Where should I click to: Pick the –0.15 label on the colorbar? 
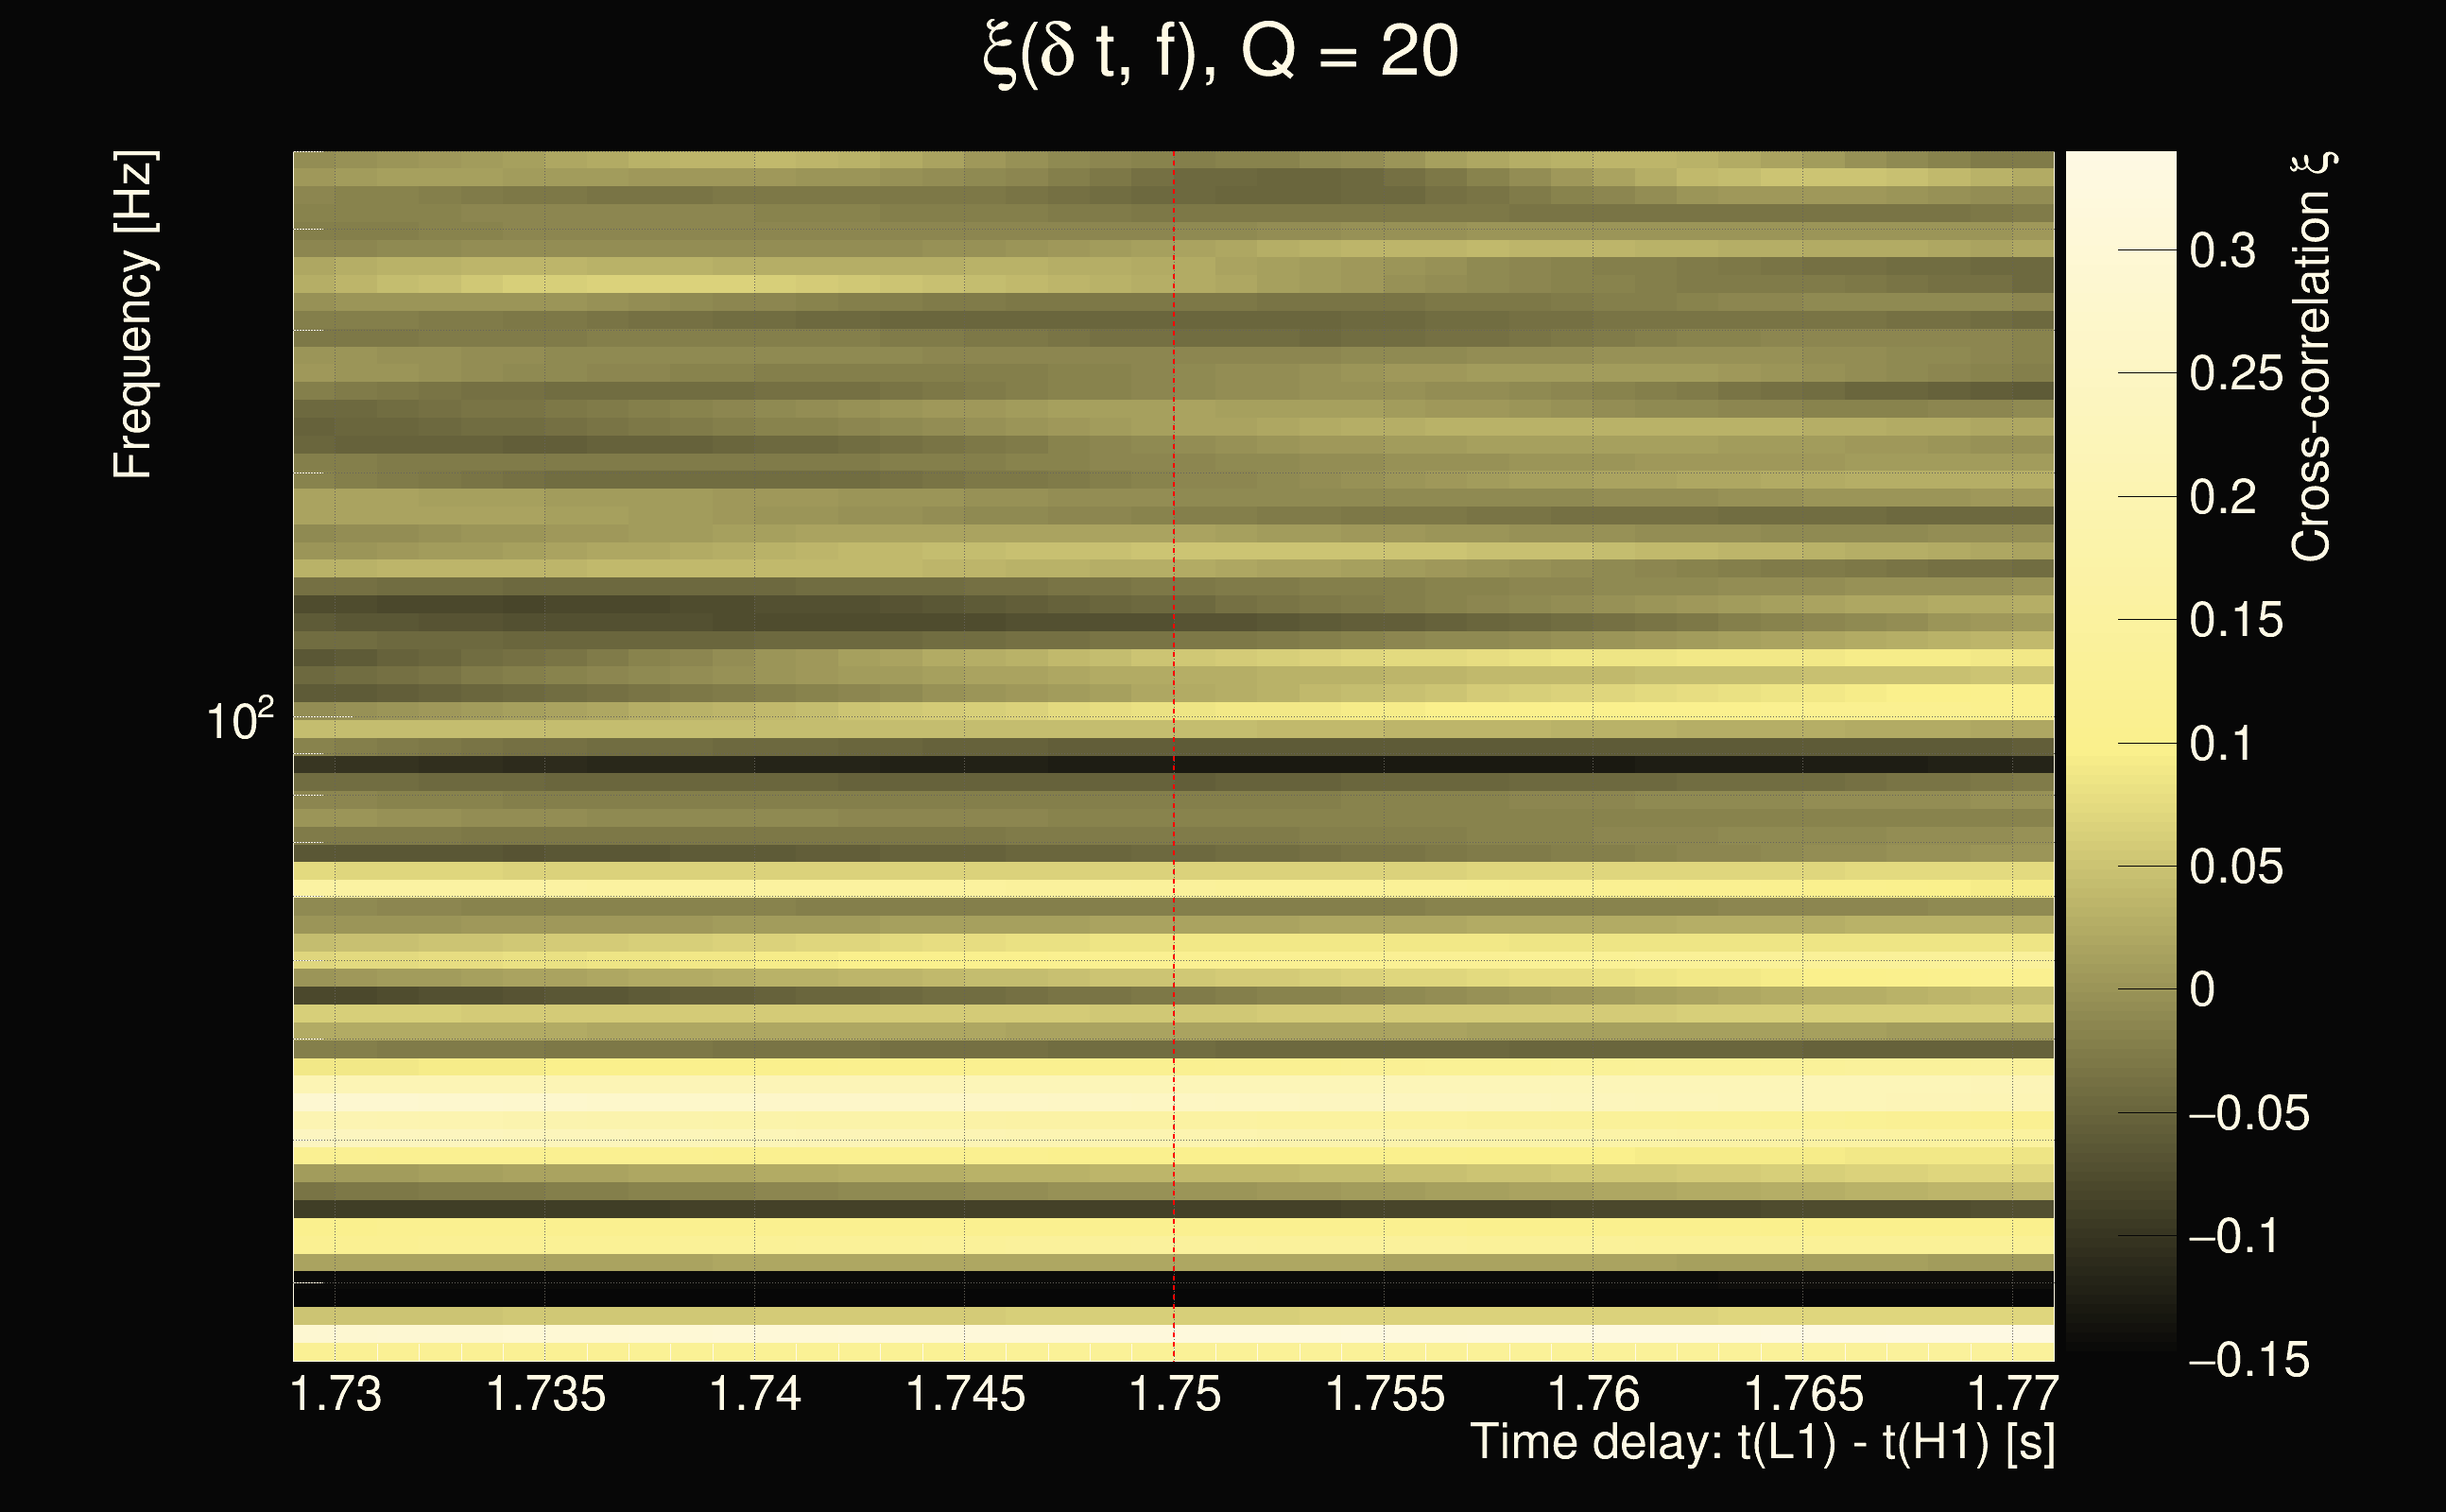(2249, 1360)
